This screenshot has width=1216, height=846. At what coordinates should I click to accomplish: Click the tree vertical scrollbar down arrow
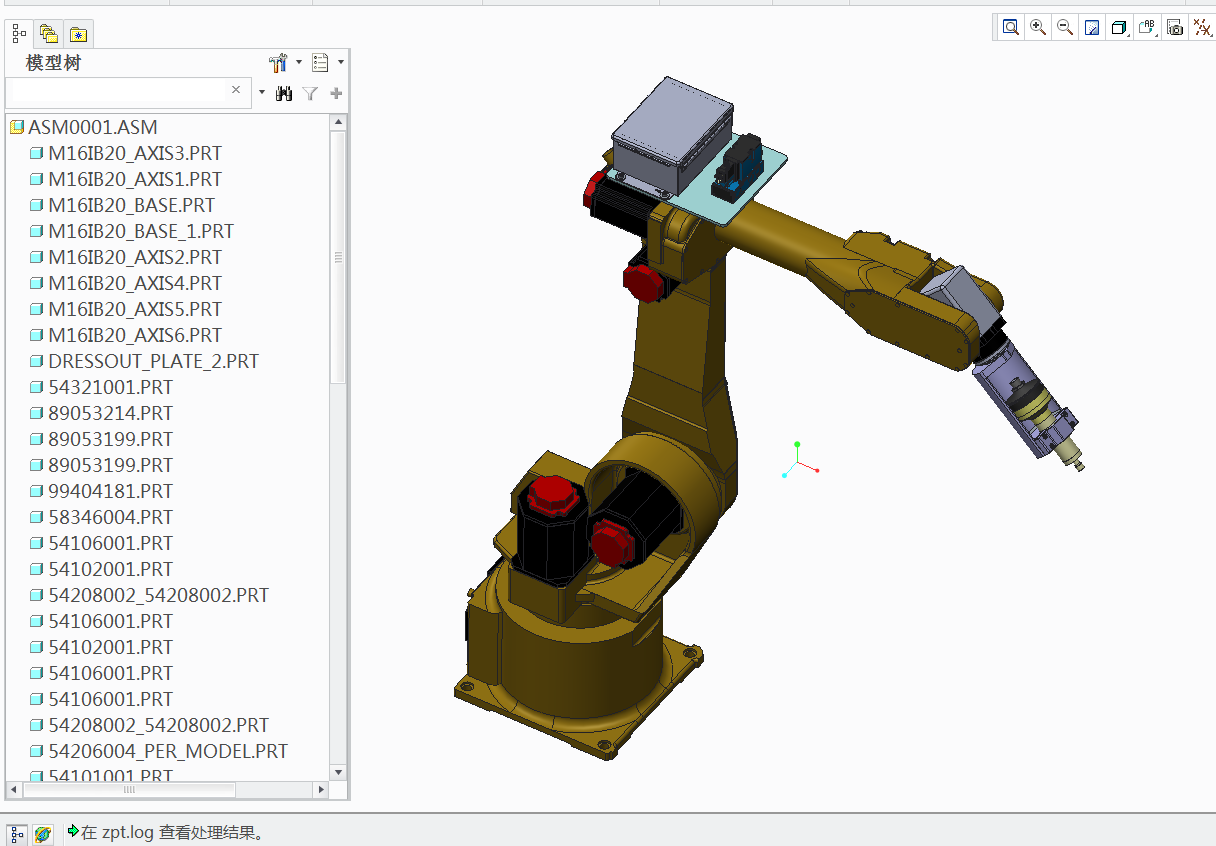click(338, 772)
